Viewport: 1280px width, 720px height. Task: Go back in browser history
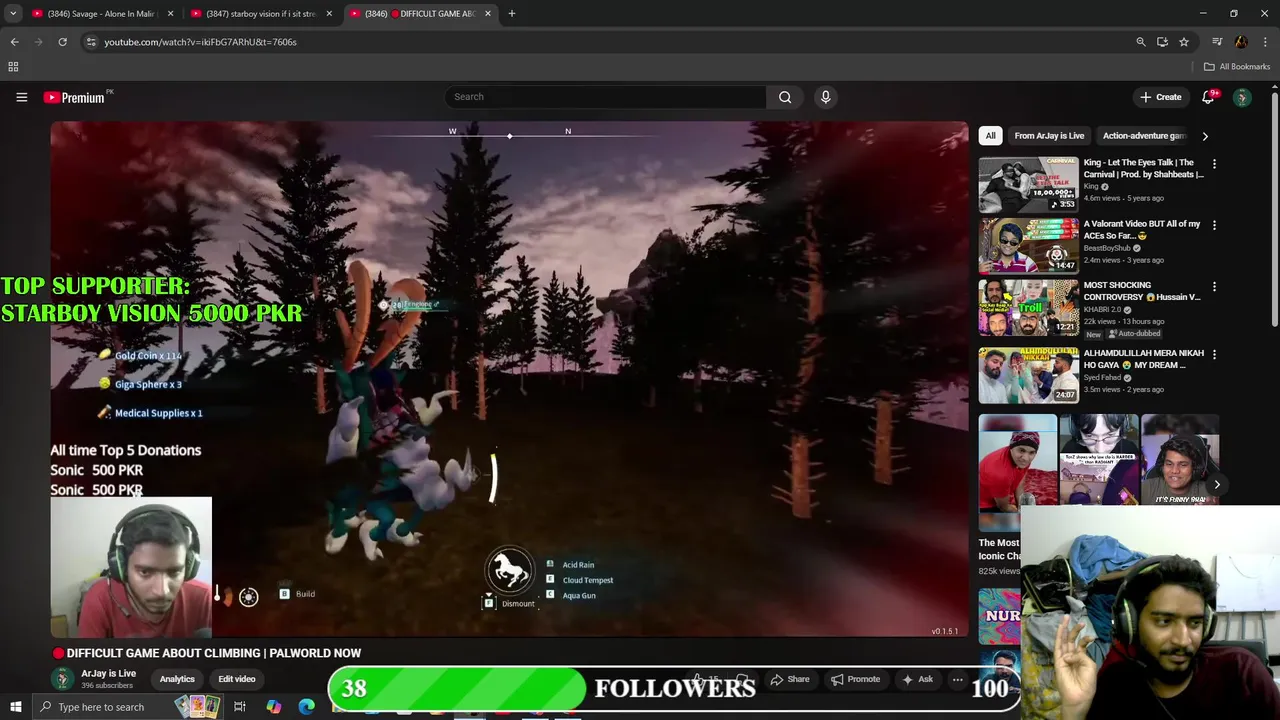pyautogui.click(x=14, y=42)
